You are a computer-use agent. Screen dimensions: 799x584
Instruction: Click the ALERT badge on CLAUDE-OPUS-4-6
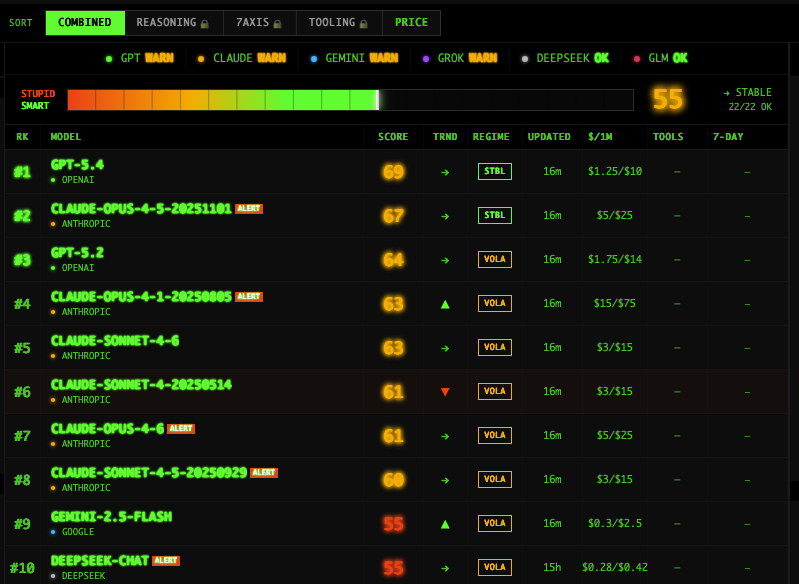point(181,429)
